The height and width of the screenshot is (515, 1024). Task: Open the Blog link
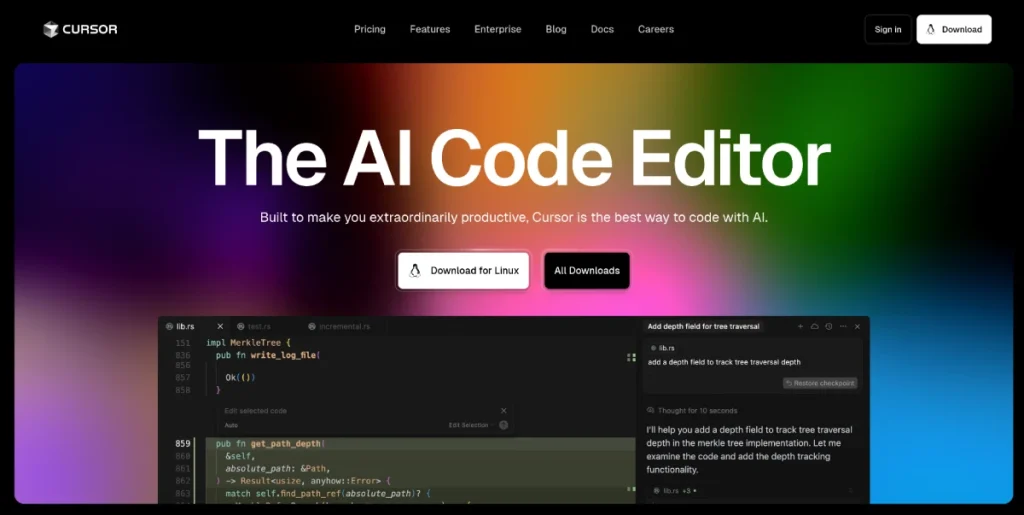tap(556, 29)
